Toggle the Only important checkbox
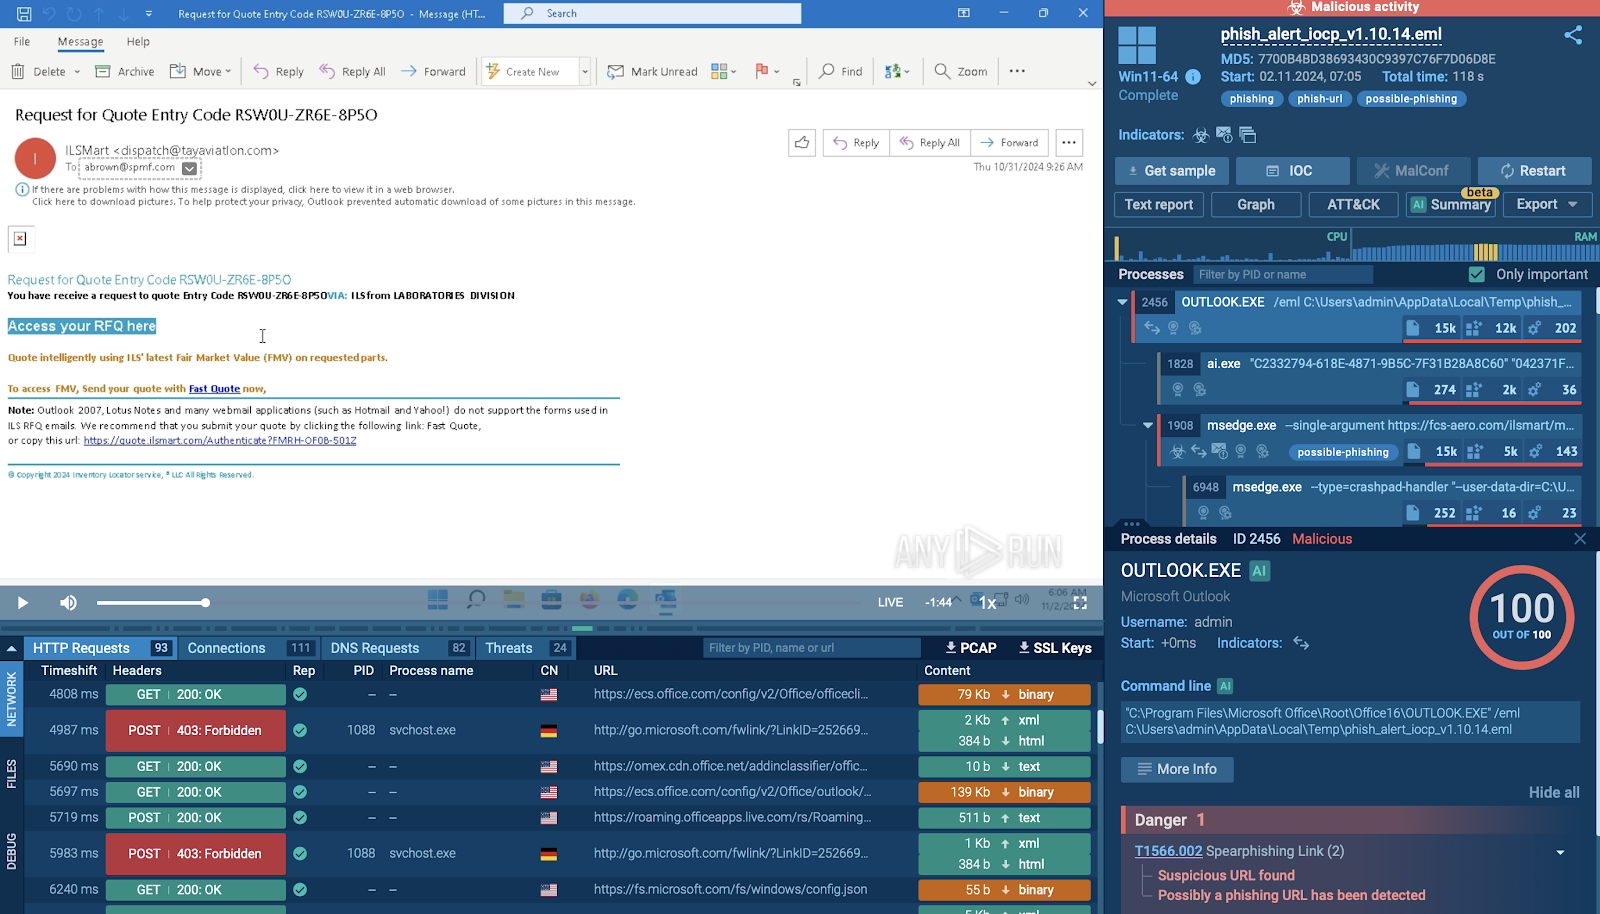The height and width of the screenshot is (914, 1600). pyautogui.click(x=1476, y=274)
